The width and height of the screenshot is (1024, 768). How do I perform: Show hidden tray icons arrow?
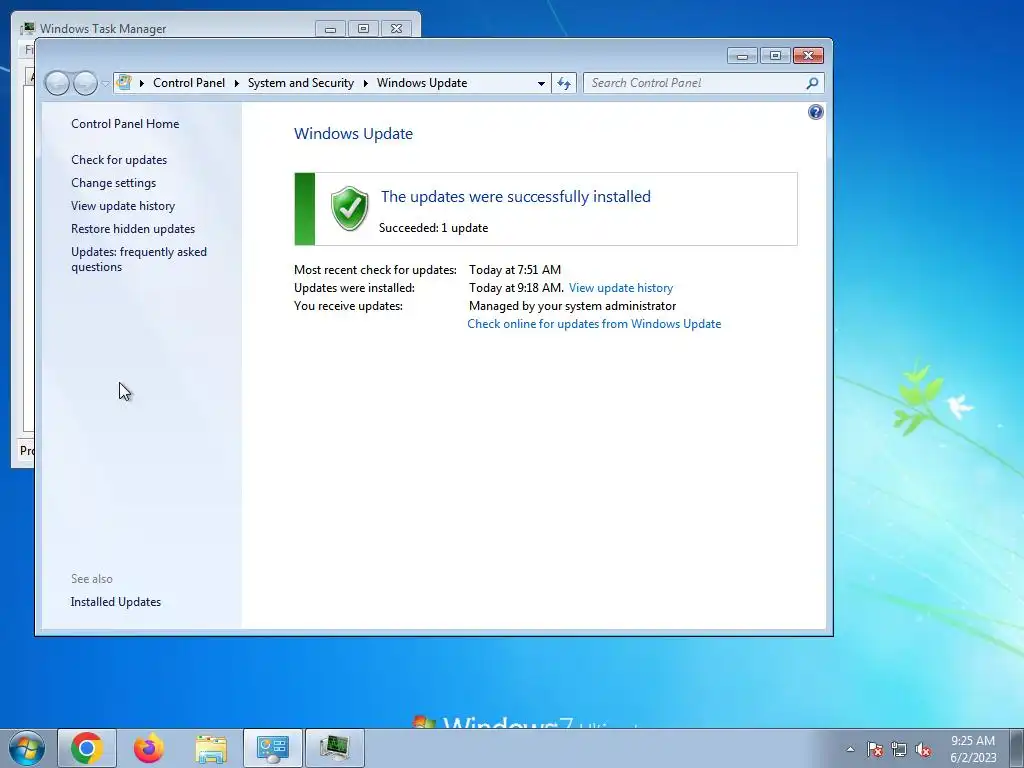coord(850,749)
